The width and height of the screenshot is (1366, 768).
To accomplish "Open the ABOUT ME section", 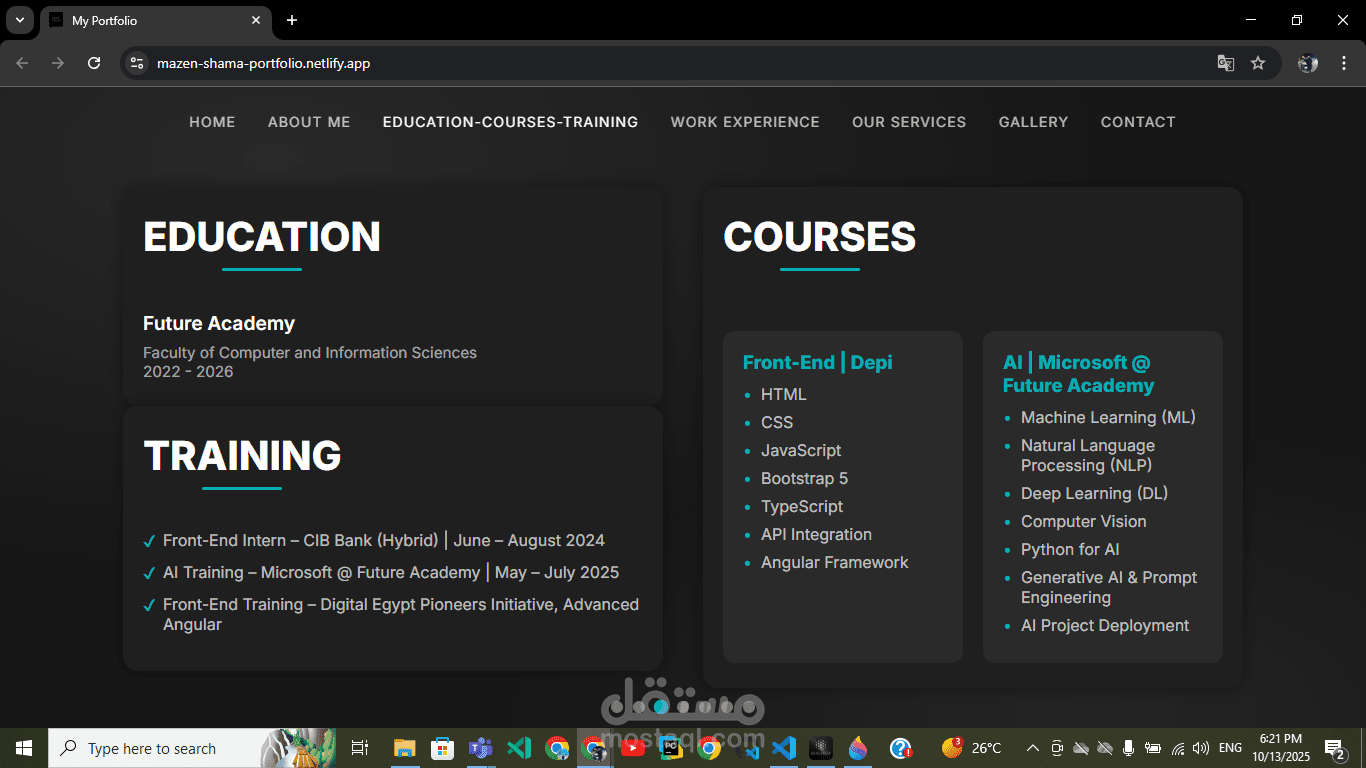I will (x=309, y=122).
